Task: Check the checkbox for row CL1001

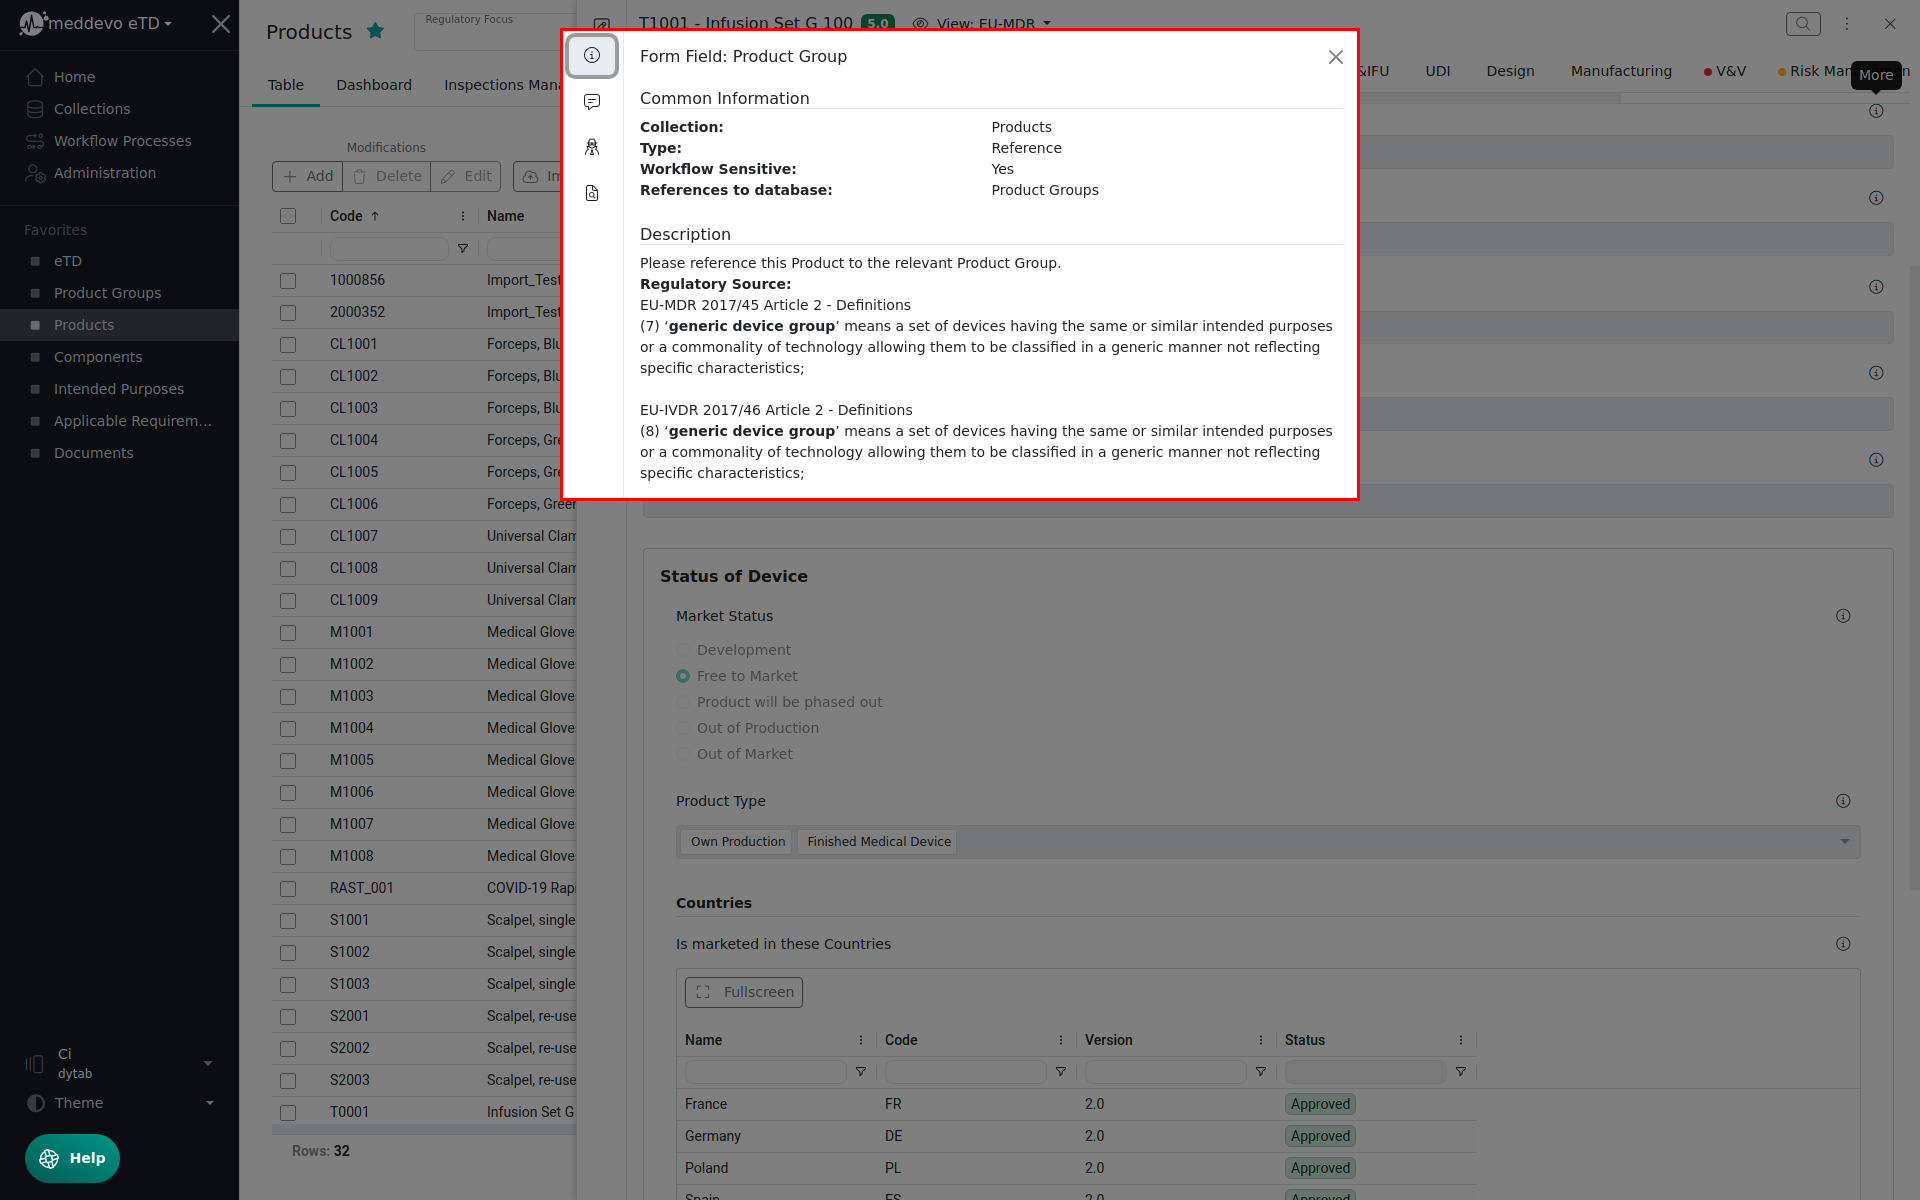Action: (288, 344)
